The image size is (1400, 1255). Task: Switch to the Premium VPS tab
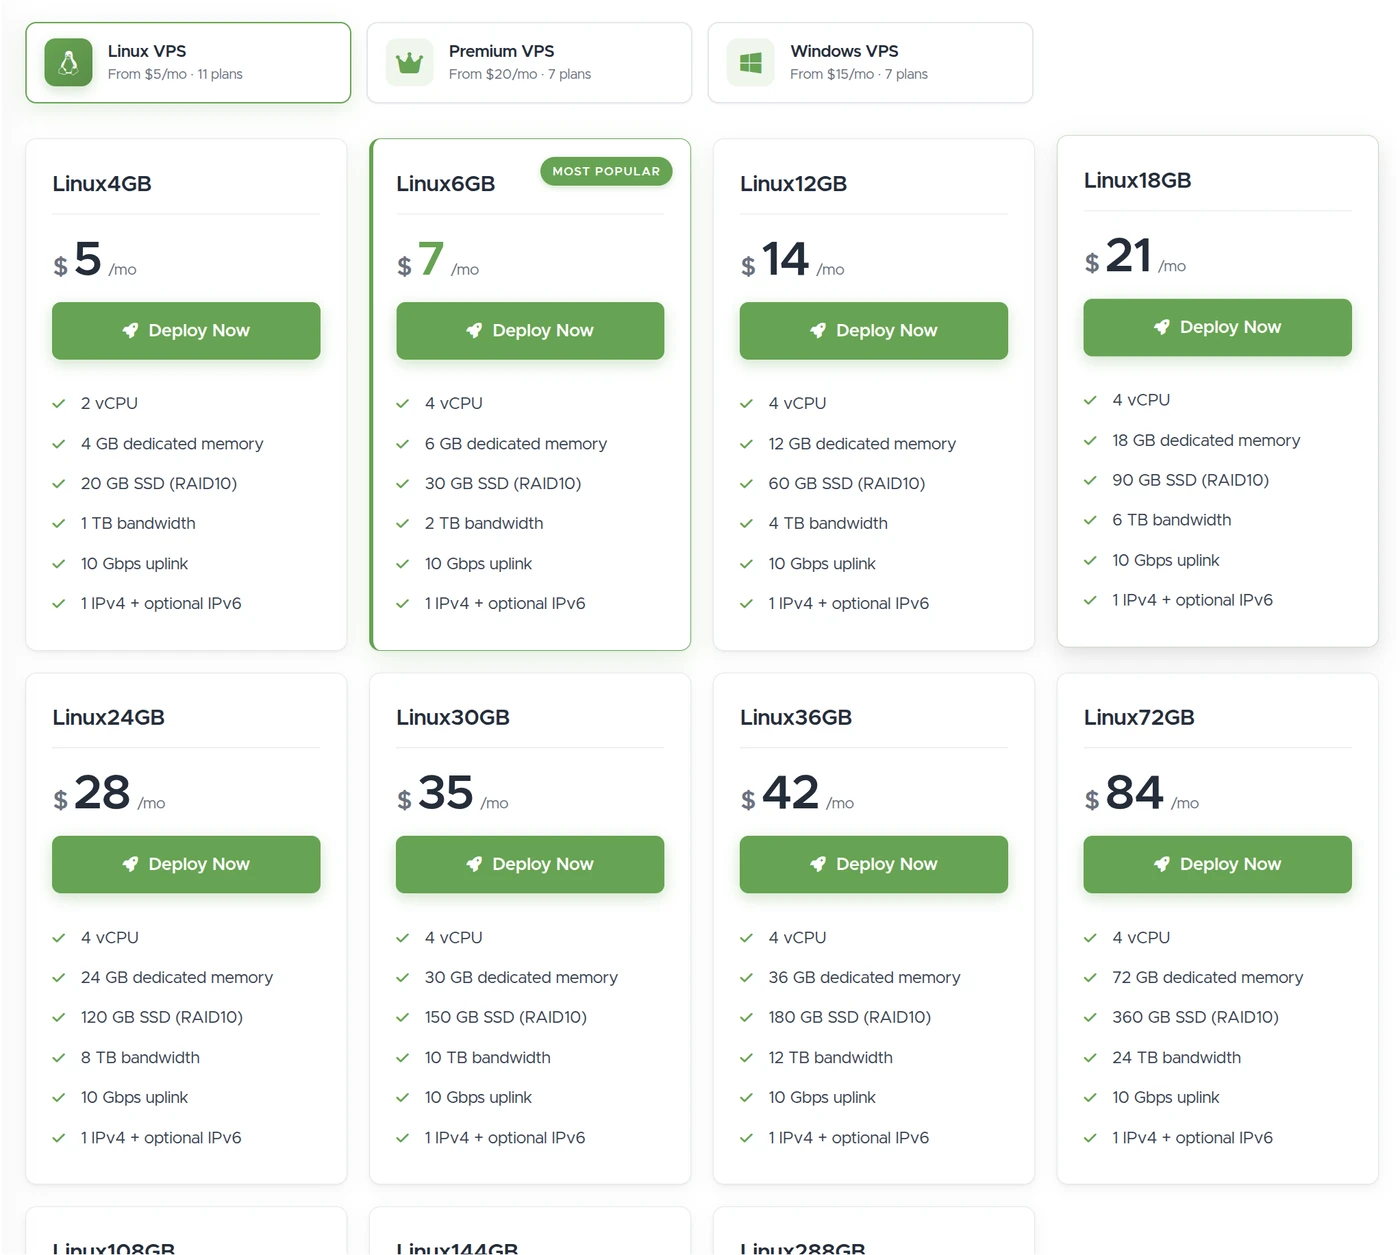pyautogui.click(x=529, y=63)
